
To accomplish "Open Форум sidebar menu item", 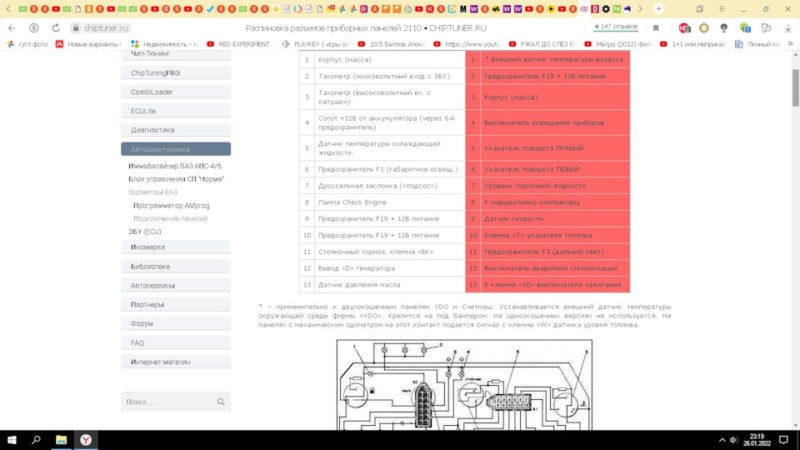I will [x=176, y=323].
